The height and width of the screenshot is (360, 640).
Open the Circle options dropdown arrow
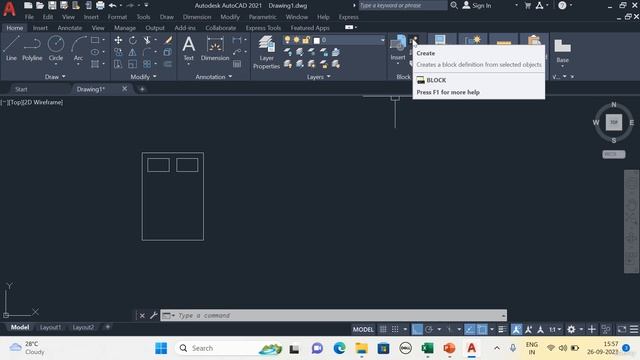pos(56,64)
